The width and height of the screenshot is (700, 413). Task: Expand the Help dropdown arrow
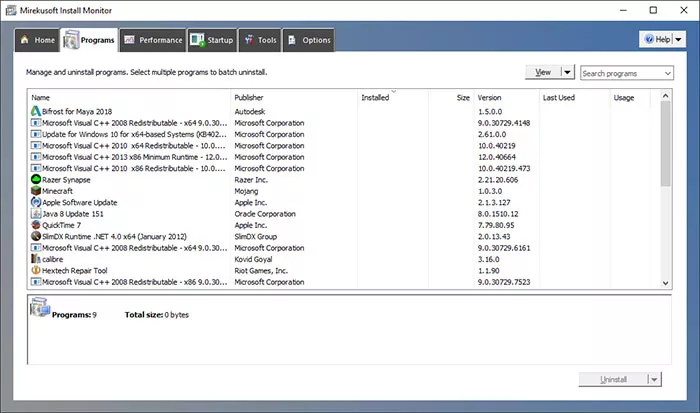click(x=679, y=39)
